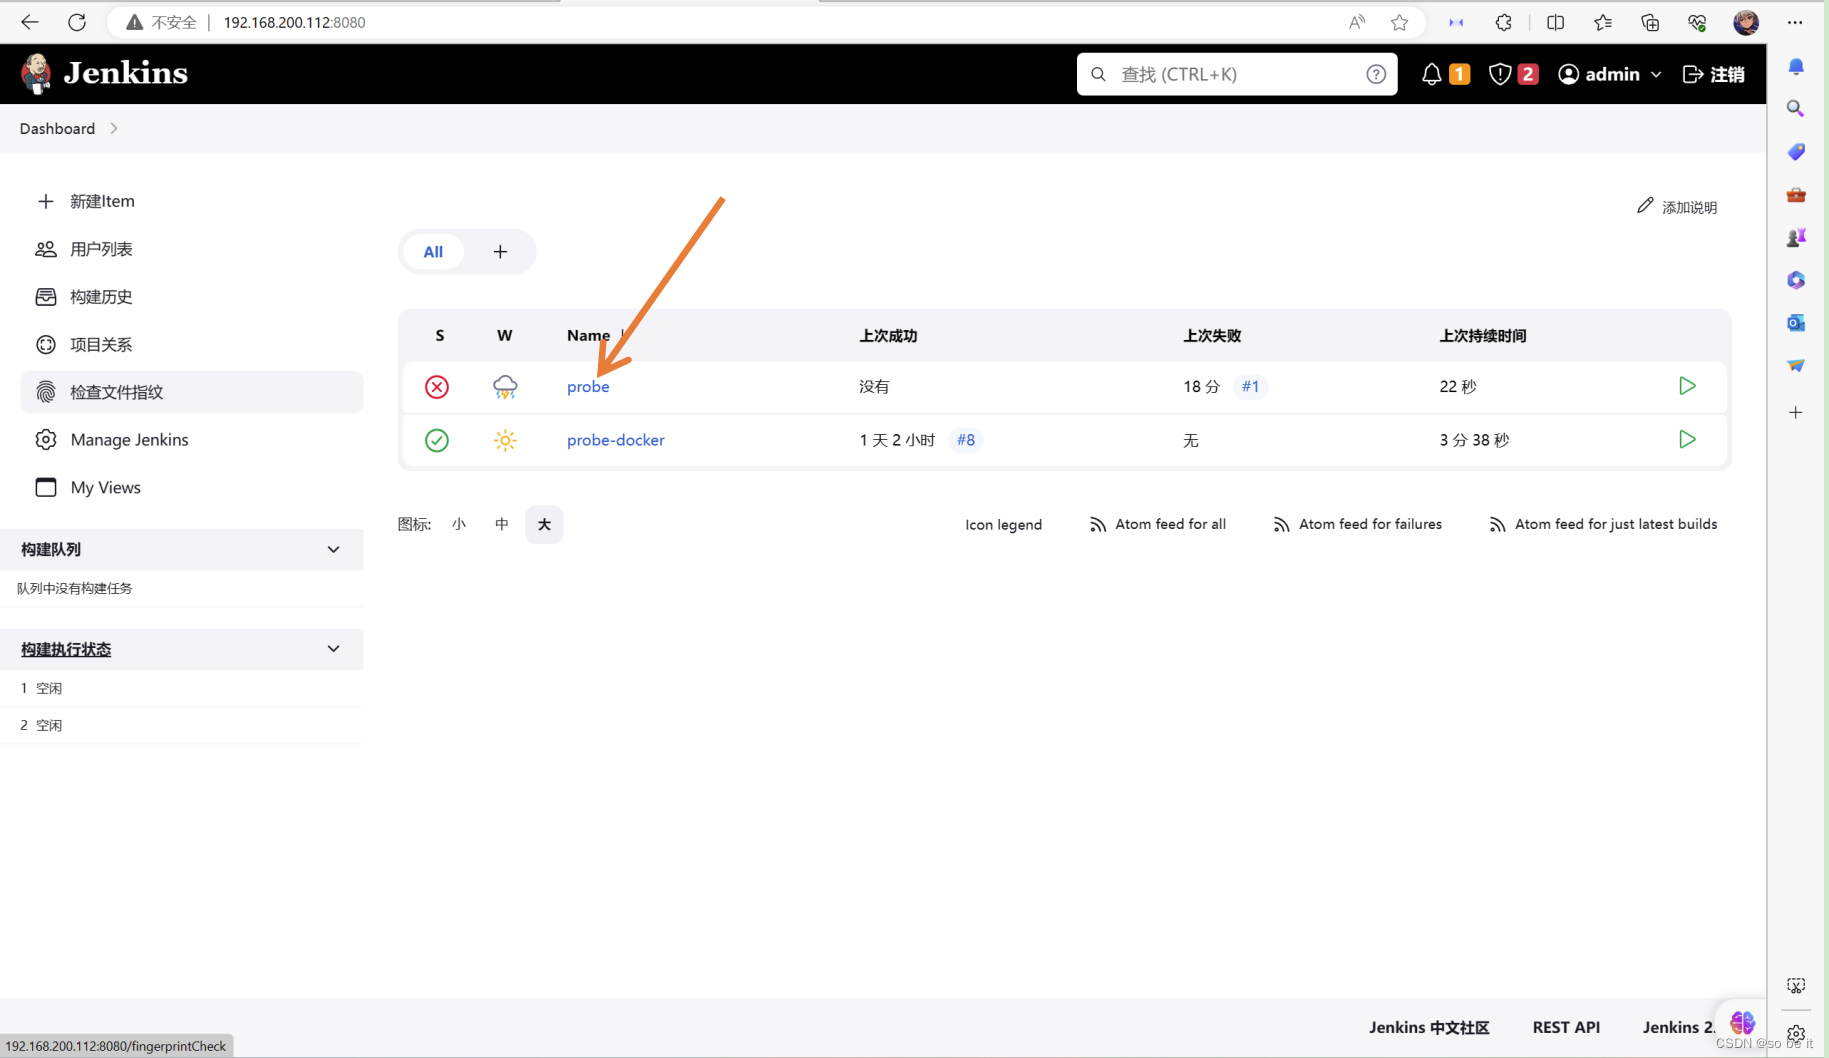The height and width of the screenshot is (1058, 1829).
Task: Click the pencil icon for 添加说明
Action: coord(1645,205)
